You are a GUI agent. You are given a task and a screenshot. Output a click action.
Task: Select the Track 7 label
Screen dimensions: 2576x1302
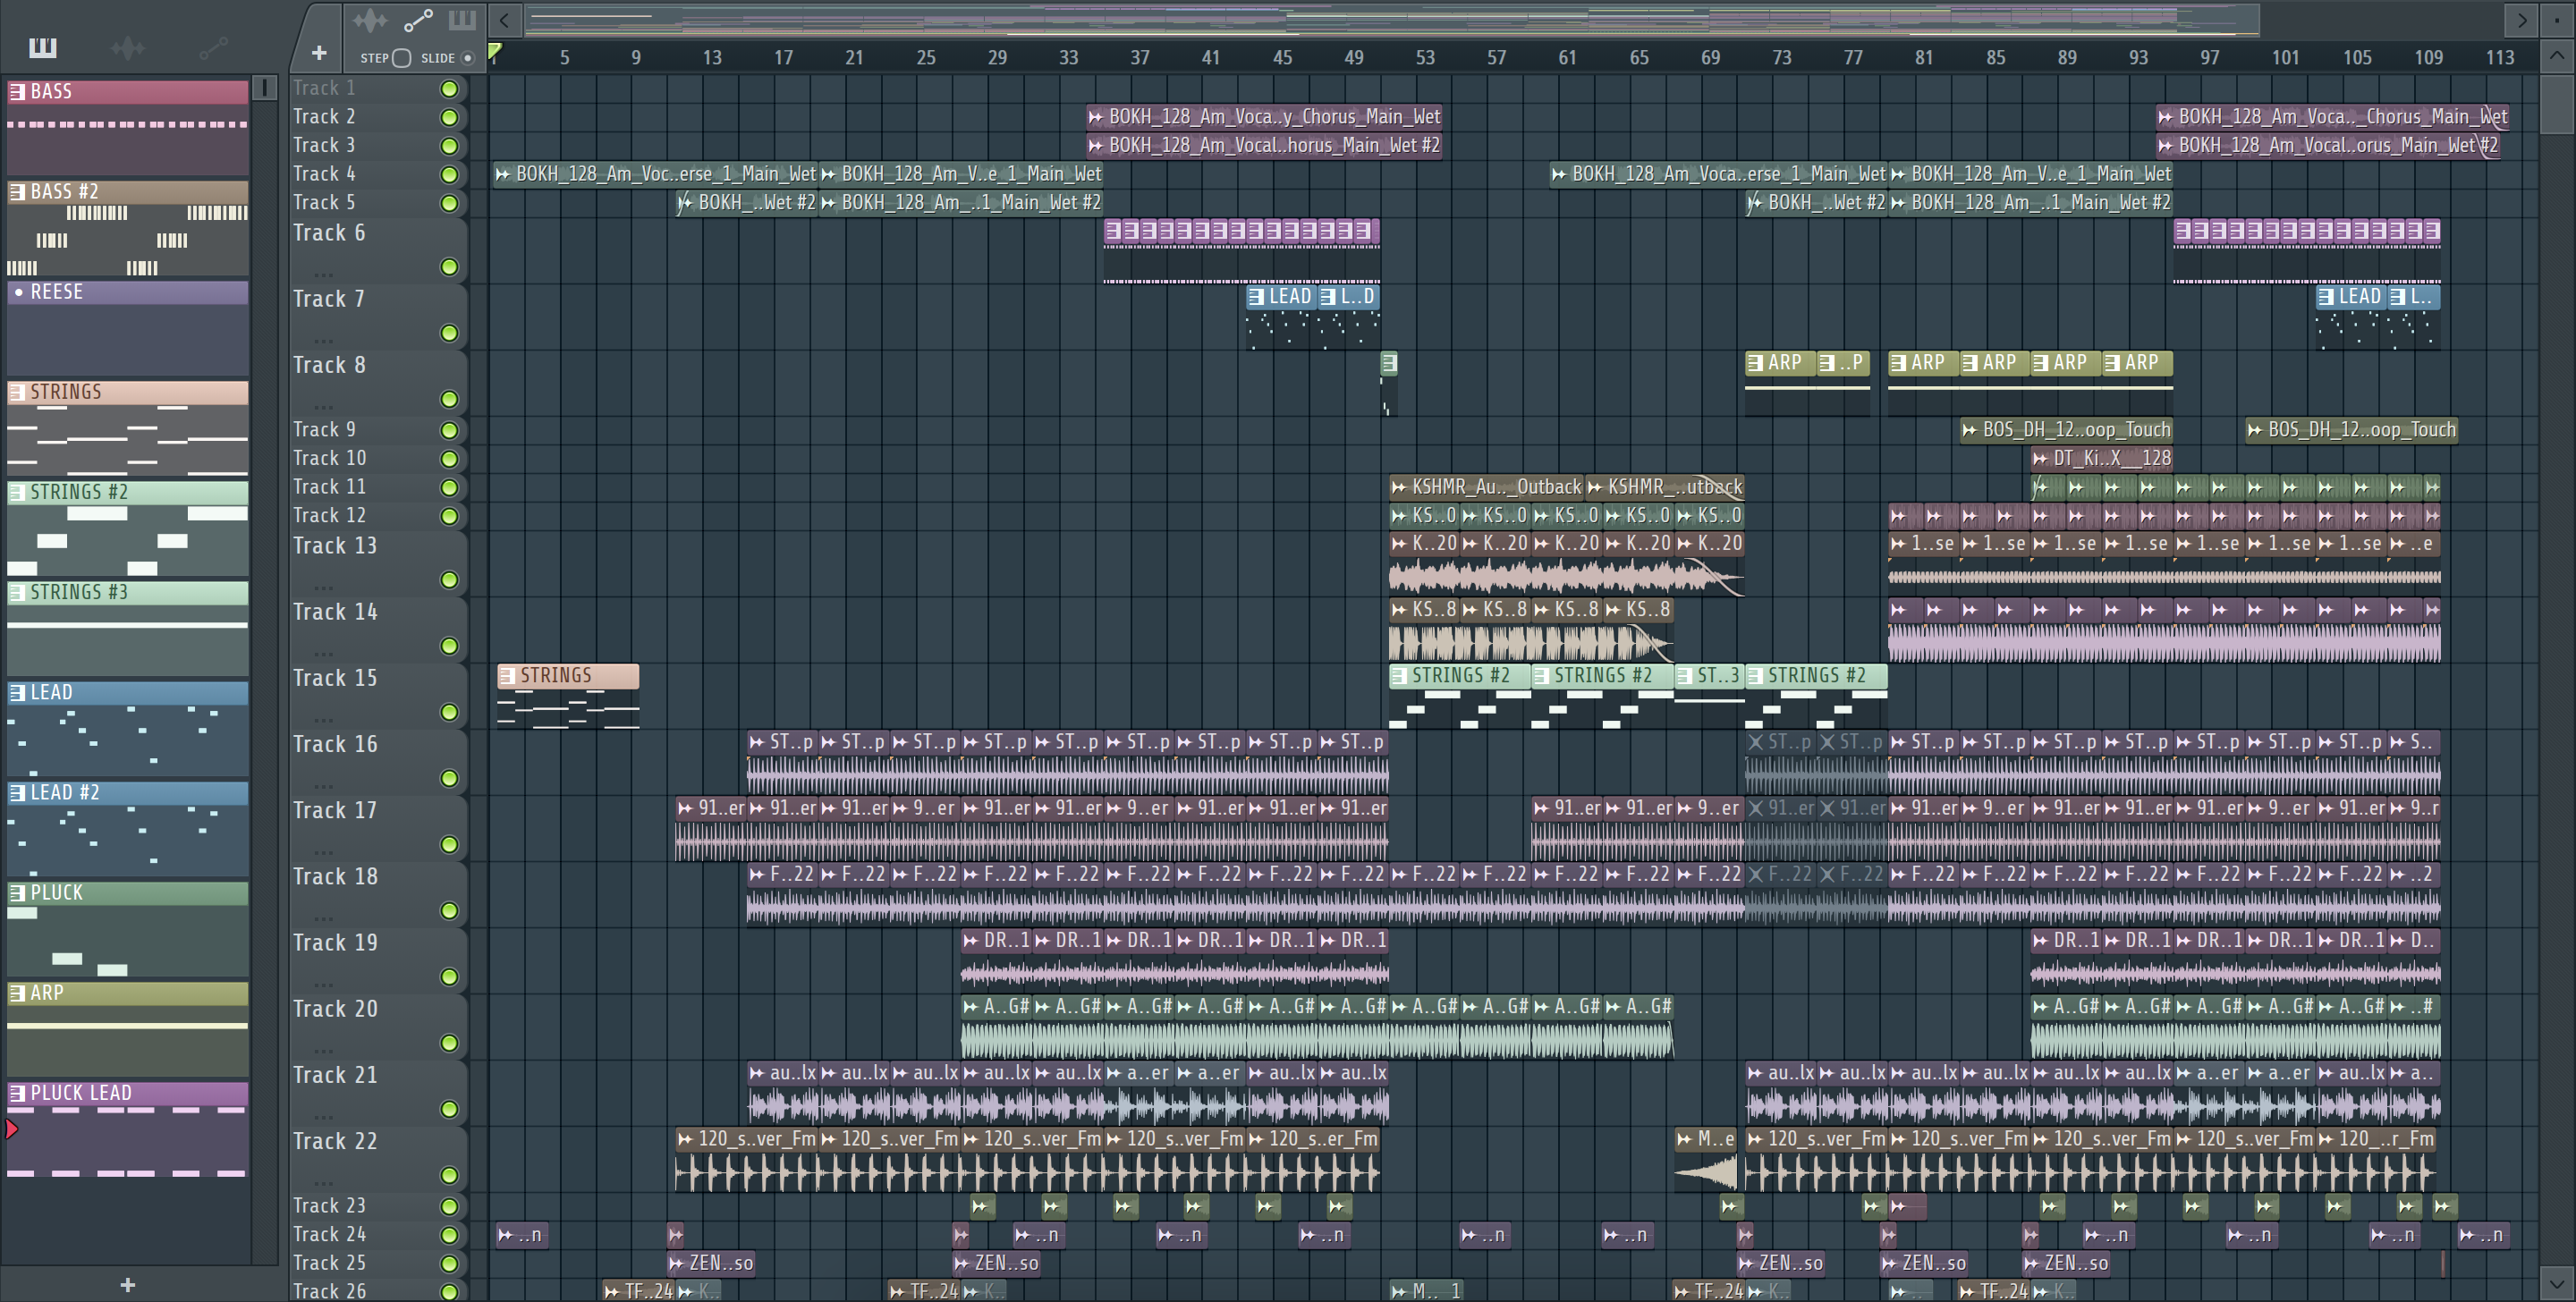tap(329, 299)
